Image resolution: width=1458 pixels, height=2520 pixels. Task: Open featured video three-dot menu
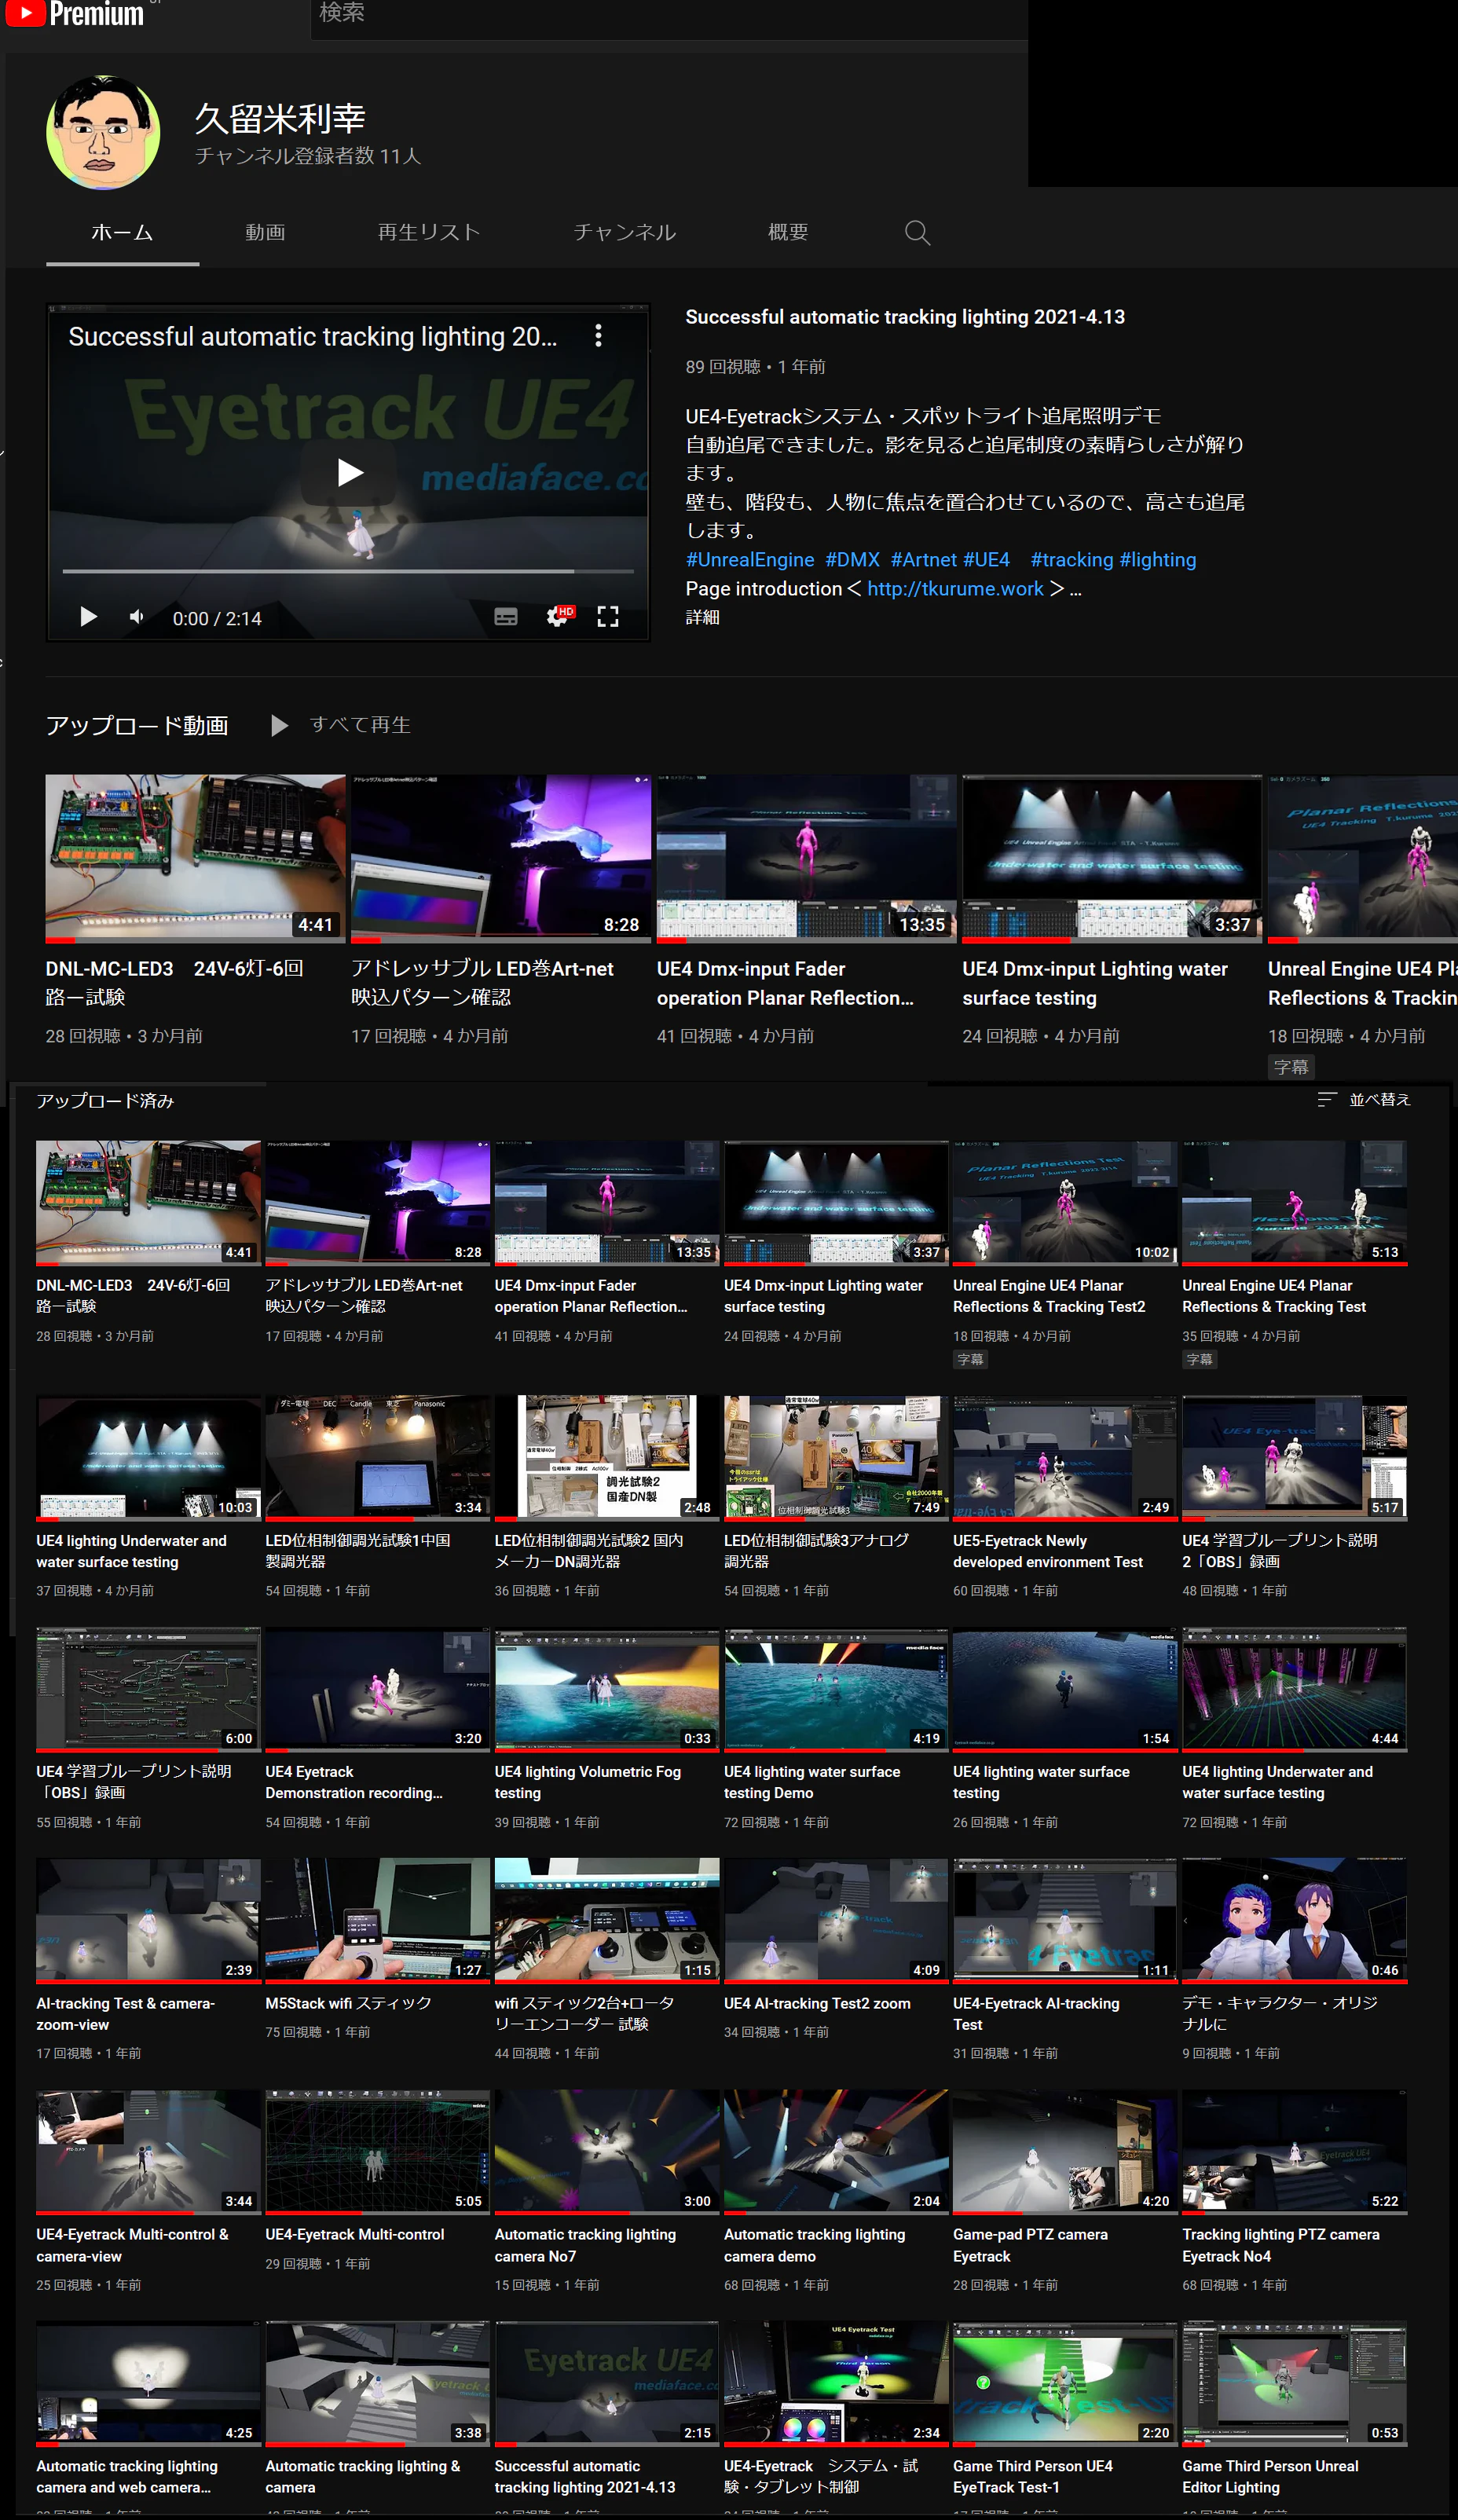point(598,336)
